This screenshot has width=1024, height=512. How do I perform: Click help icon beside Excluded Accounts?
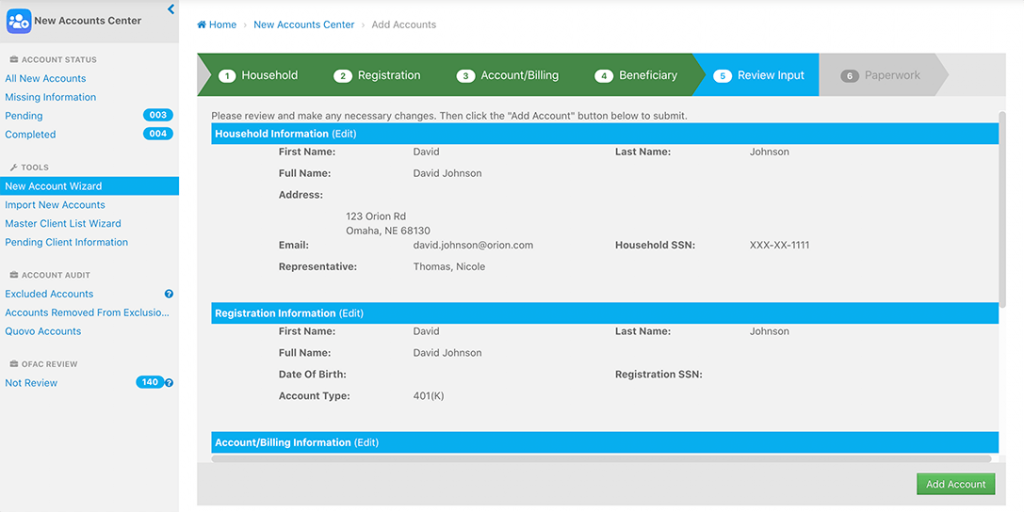169,294
